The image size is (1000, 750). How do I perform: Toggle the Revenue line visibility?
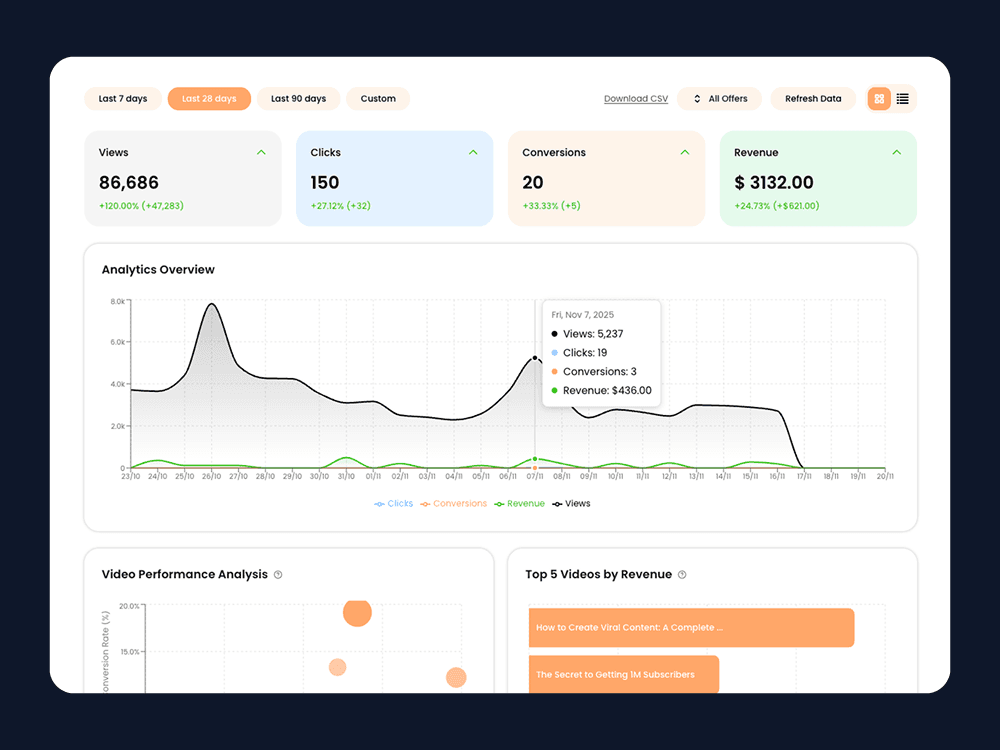(x=518, y=503)
